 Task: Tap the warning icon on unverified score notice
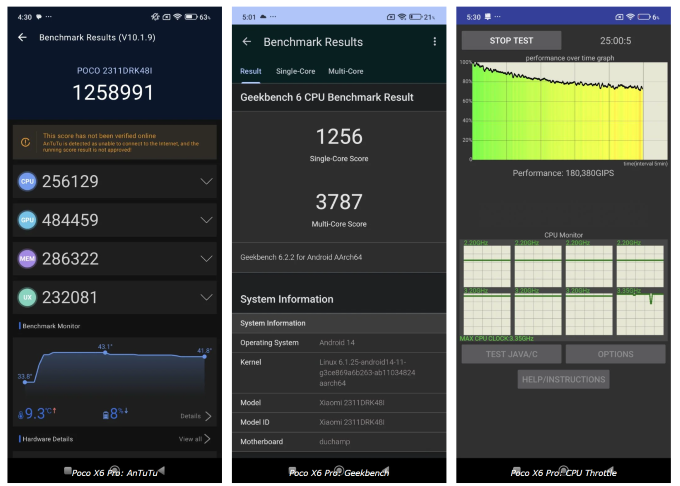(26, 143)
